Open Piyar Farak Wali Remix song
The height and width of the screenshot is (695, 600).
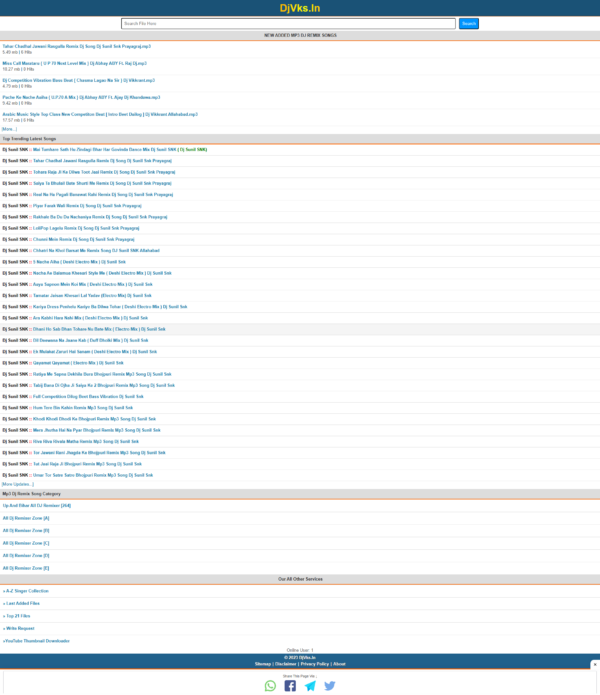[87, 206]
